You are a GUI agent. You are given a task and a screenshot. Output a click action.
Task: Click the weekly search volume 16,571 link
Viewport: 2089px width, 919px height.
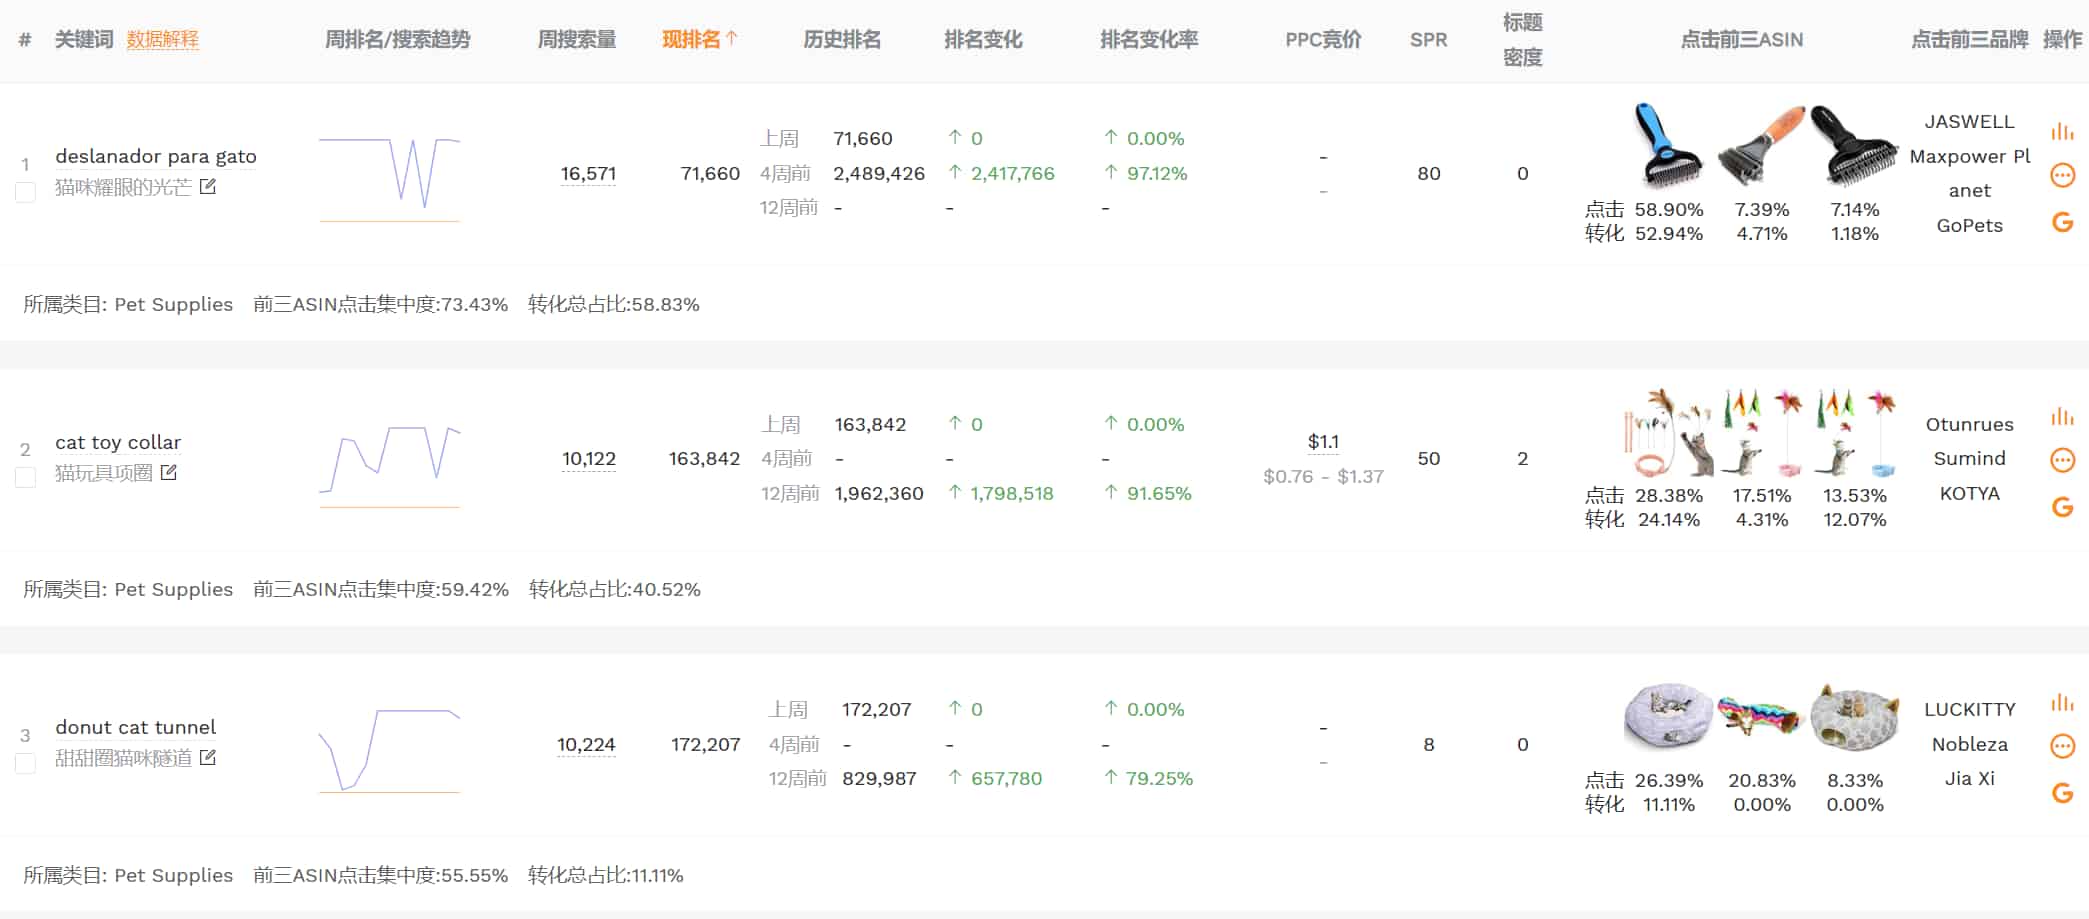point(588,173)
